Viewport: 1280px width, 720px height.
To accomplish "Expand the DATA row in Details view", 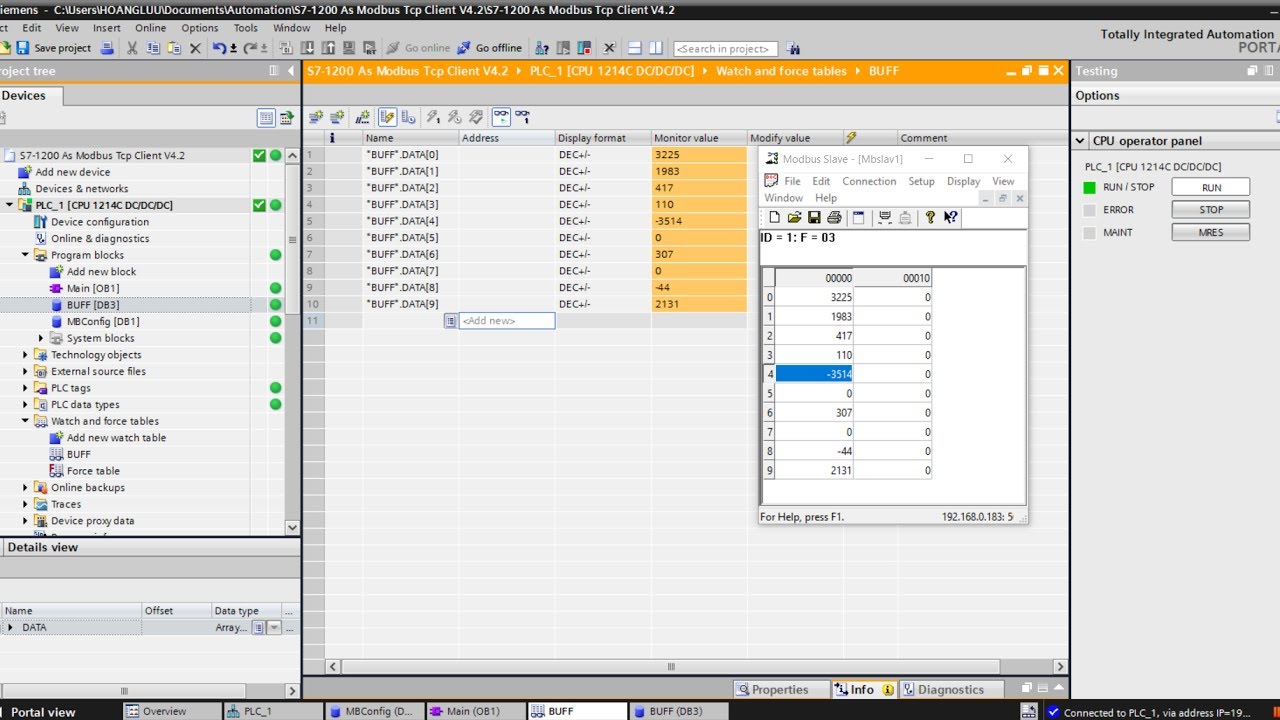I will (x=10, y=627).
